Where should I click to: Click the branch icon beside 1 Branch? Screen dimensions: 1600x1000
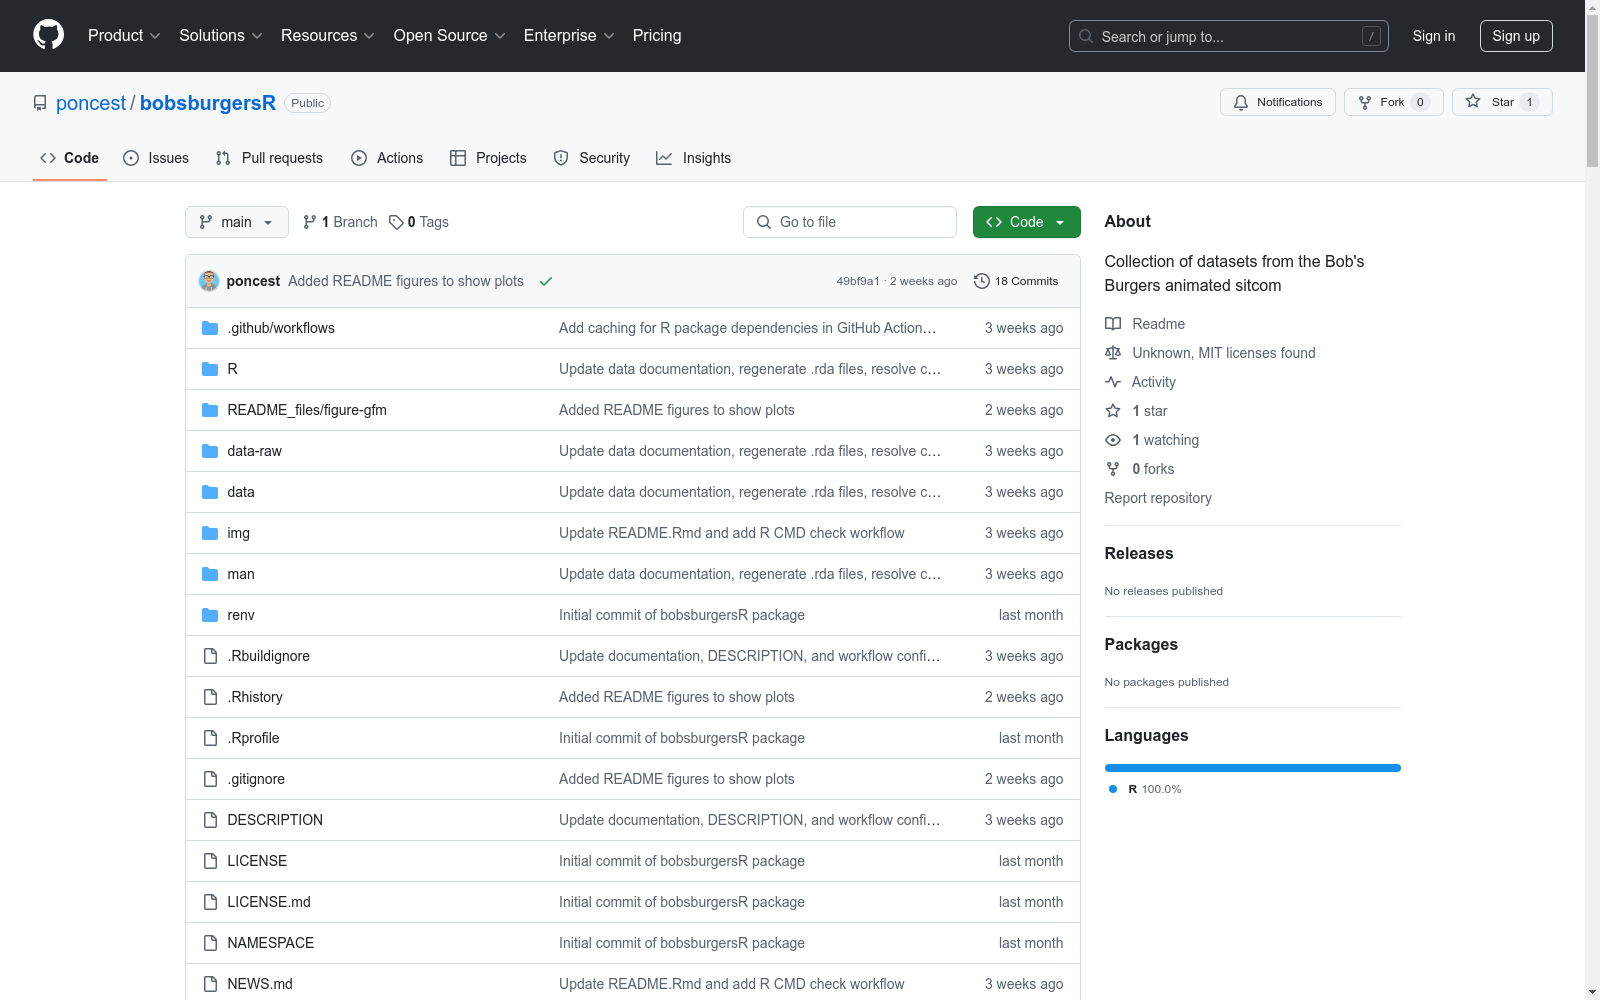[310, 222]
